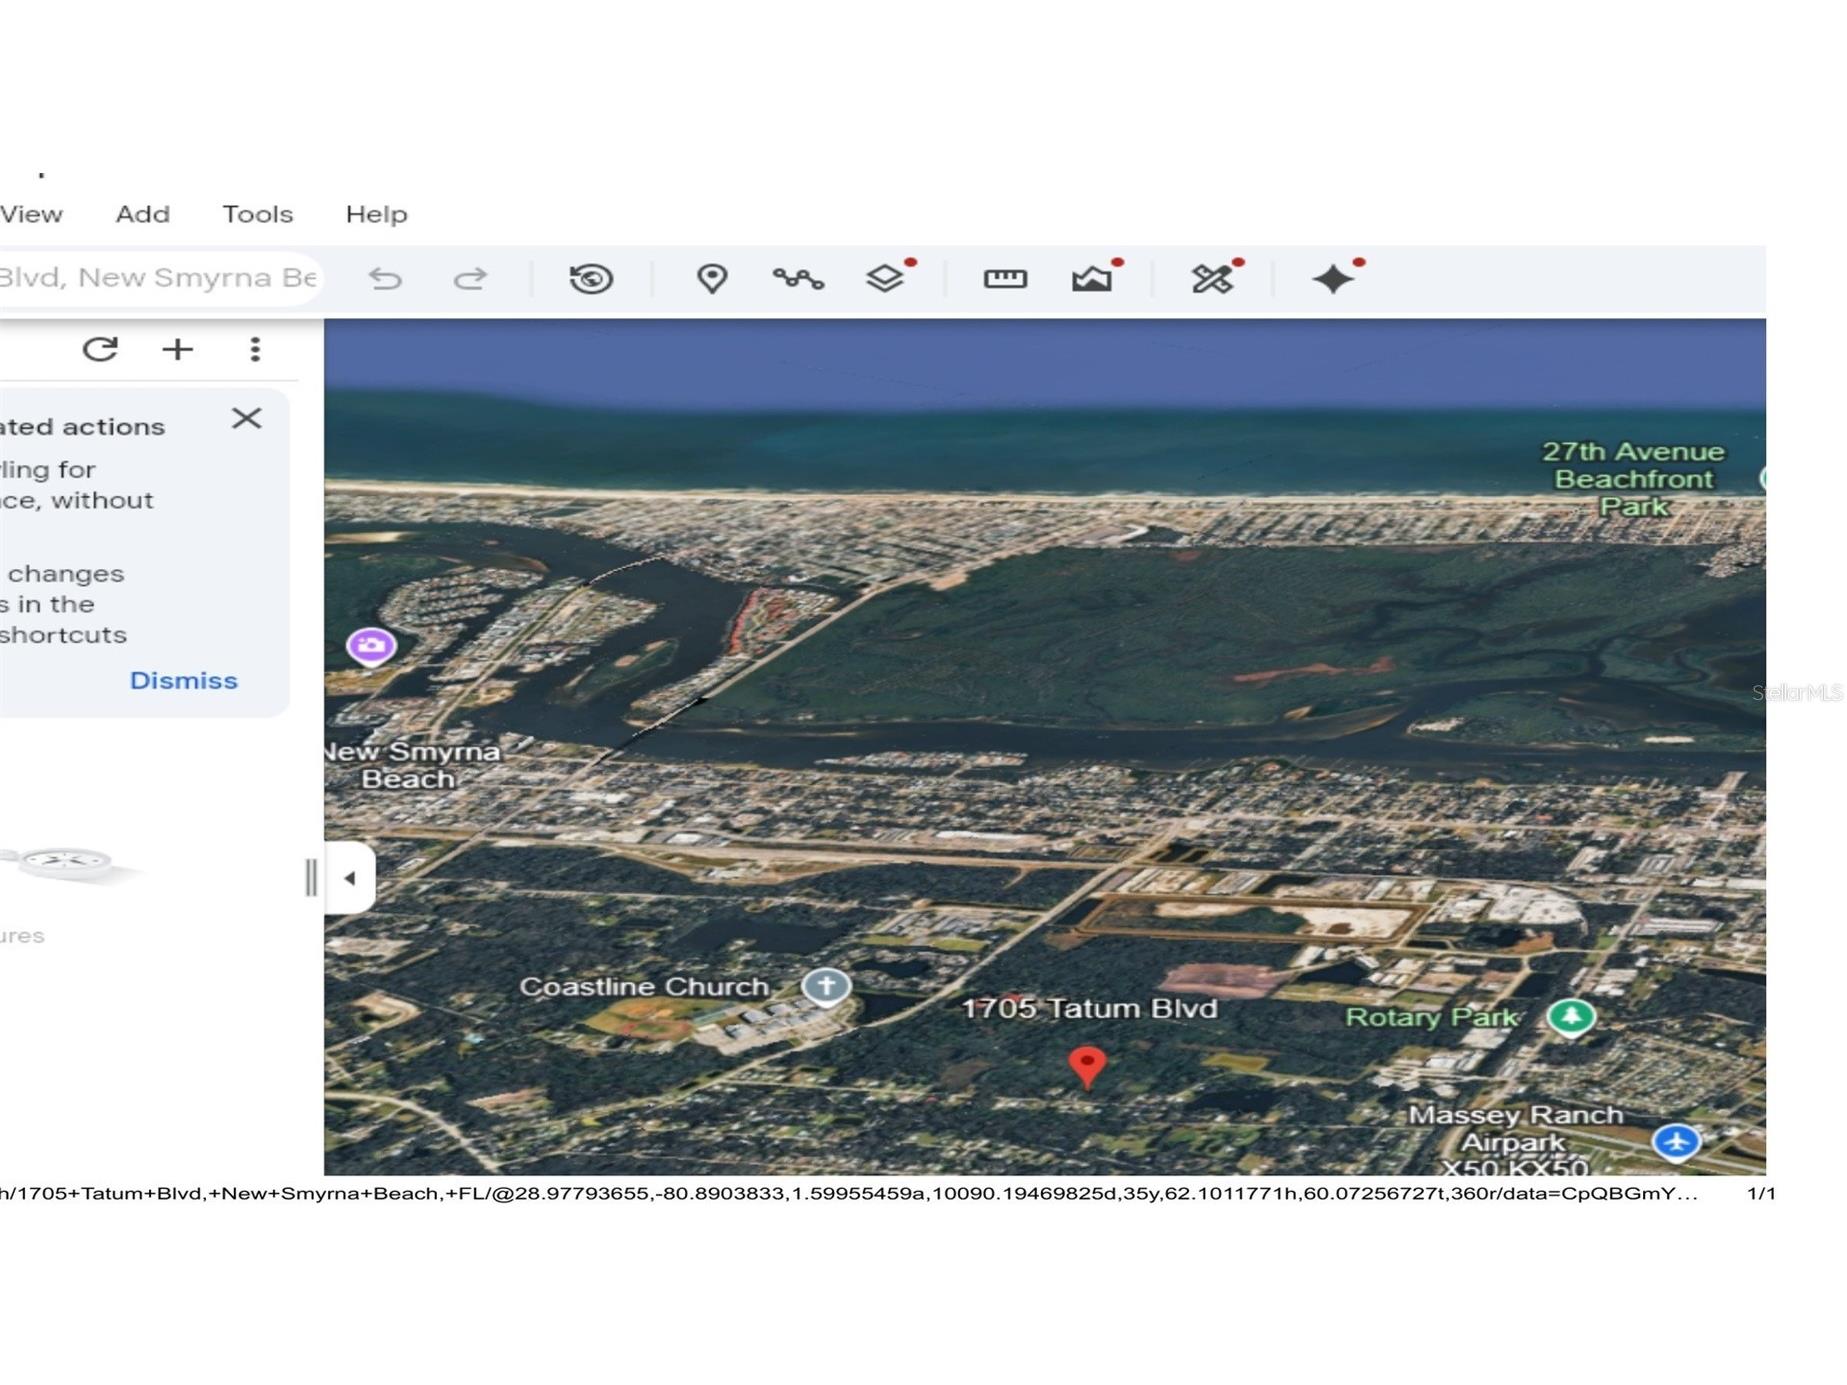Open map style options via layers icon
1847x1385 pixels.
(x=886, y=278)
